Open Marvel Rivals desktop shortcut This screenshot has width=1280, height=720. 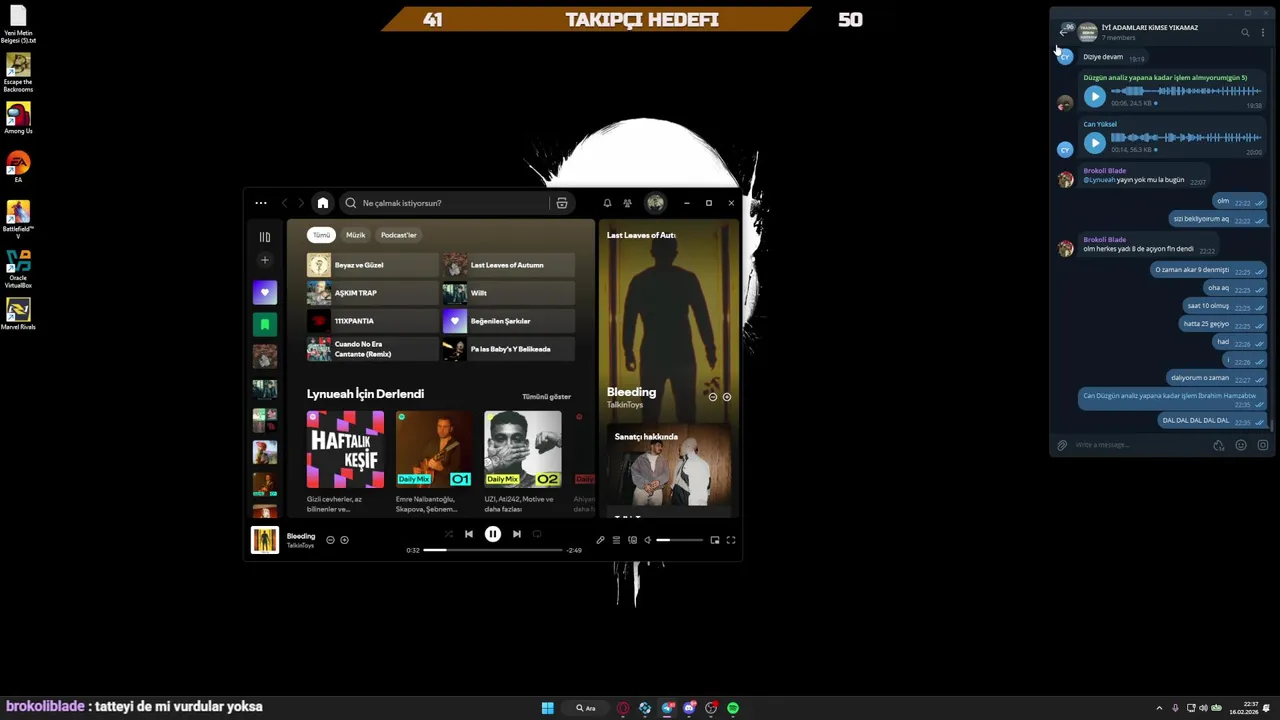tap(18, 314)
